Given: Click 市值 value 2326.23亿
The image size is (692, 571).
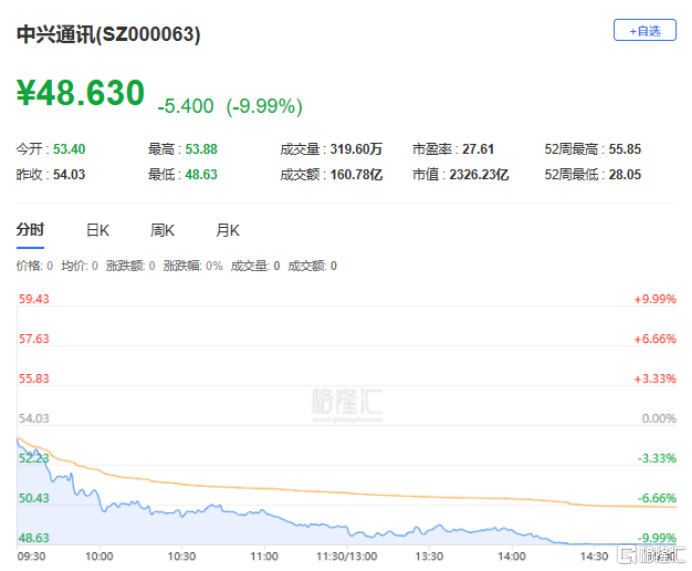Looking at the screenshot, I should pyautogui.click(x=479, y=175).
